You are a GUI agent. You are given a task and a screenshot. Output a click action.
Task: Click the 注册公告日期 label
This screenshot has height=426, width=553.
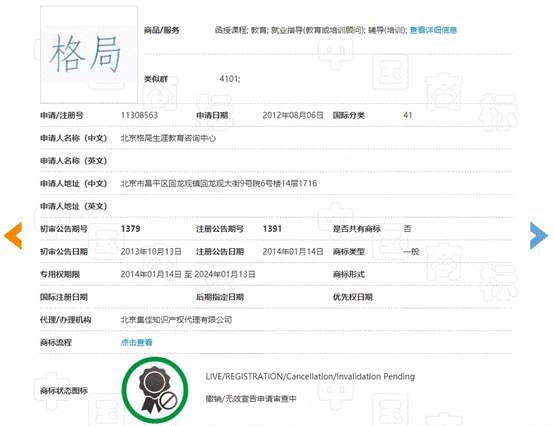(x=220, y=252)
